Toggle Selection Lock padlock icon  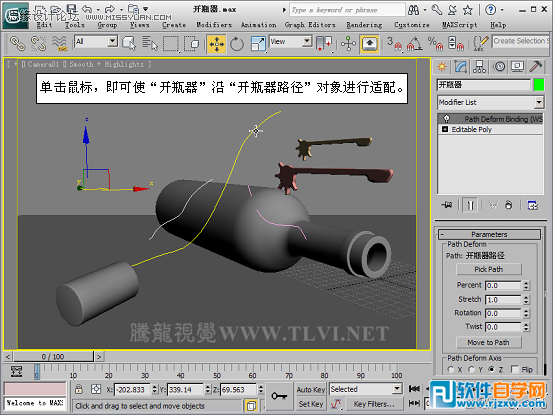(x=79, y=389)
